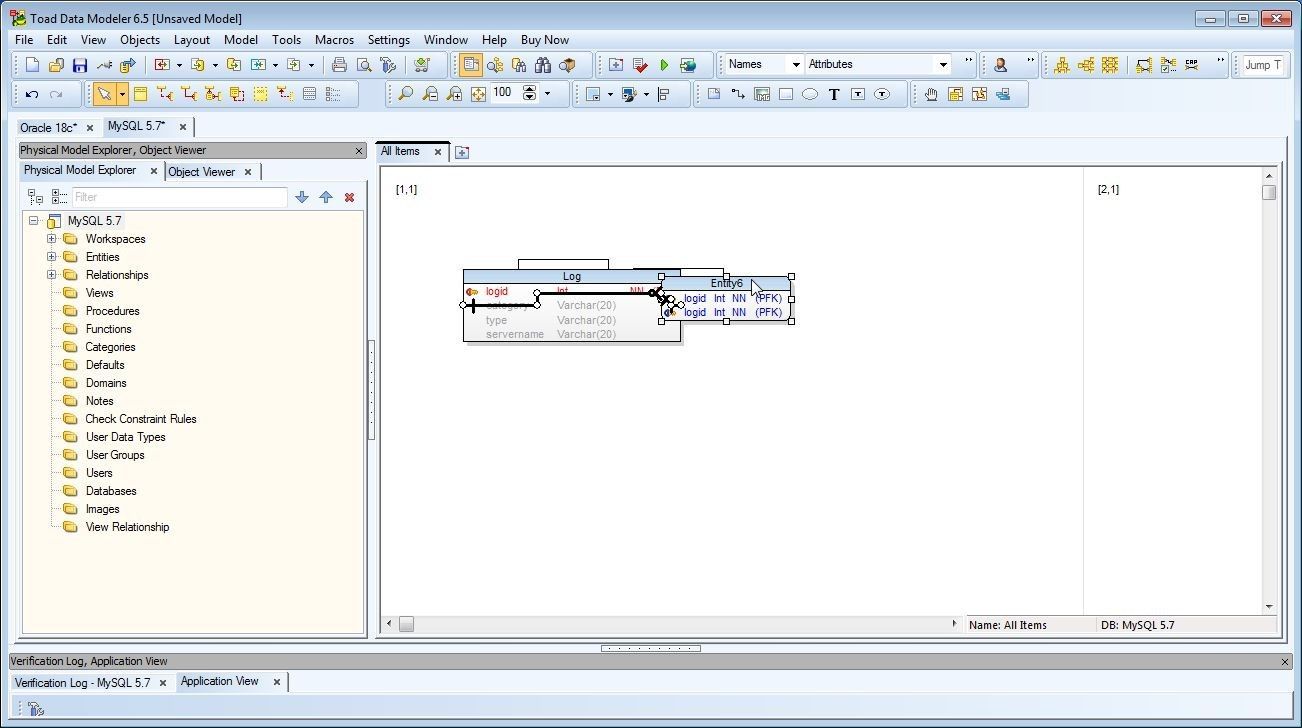
Task: Click blue down arrow in explorer filter
Action: pos(302,197)
